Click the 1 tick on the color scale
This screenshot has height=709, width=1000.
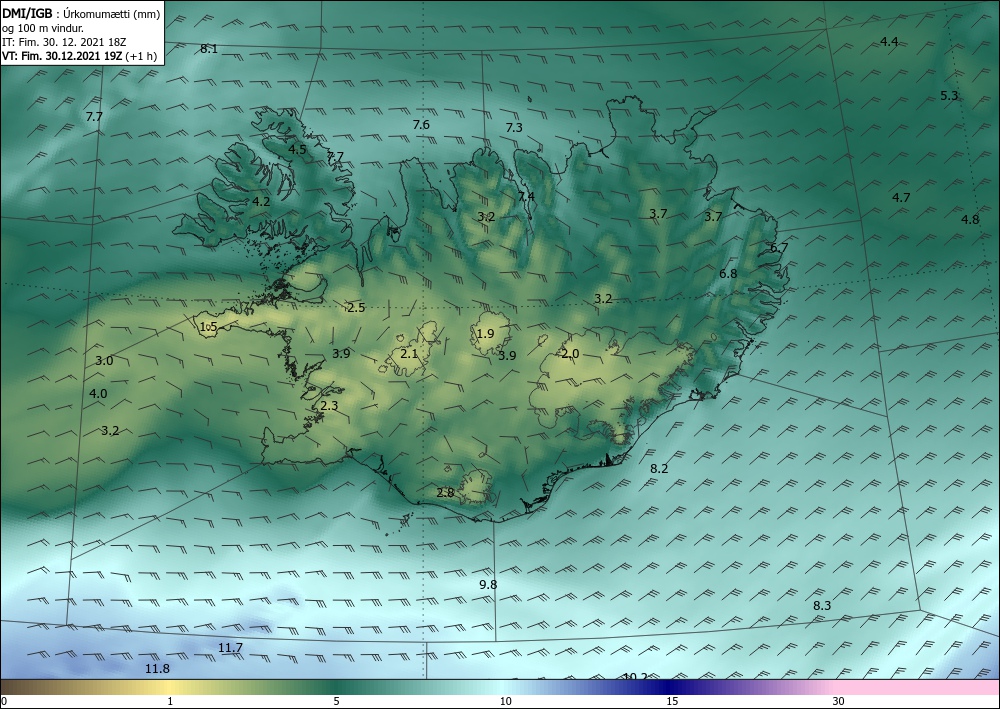point(170,702)
